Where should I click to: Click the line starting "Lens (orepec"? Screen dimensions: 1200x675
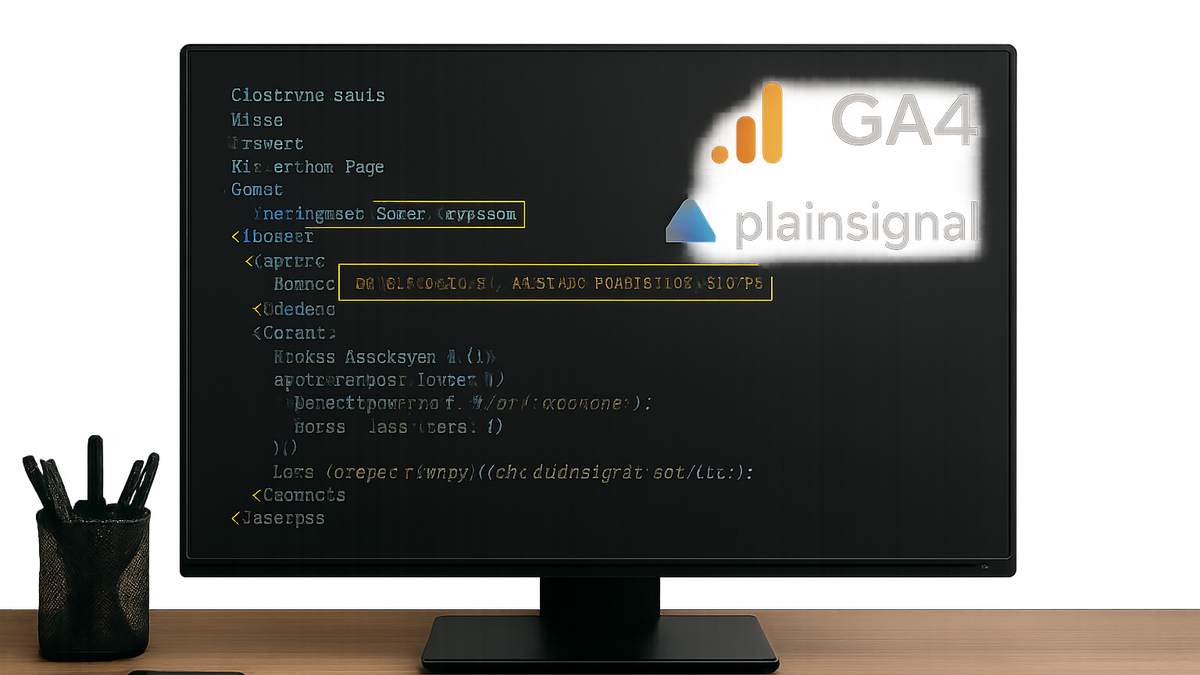tap(513, 472)
